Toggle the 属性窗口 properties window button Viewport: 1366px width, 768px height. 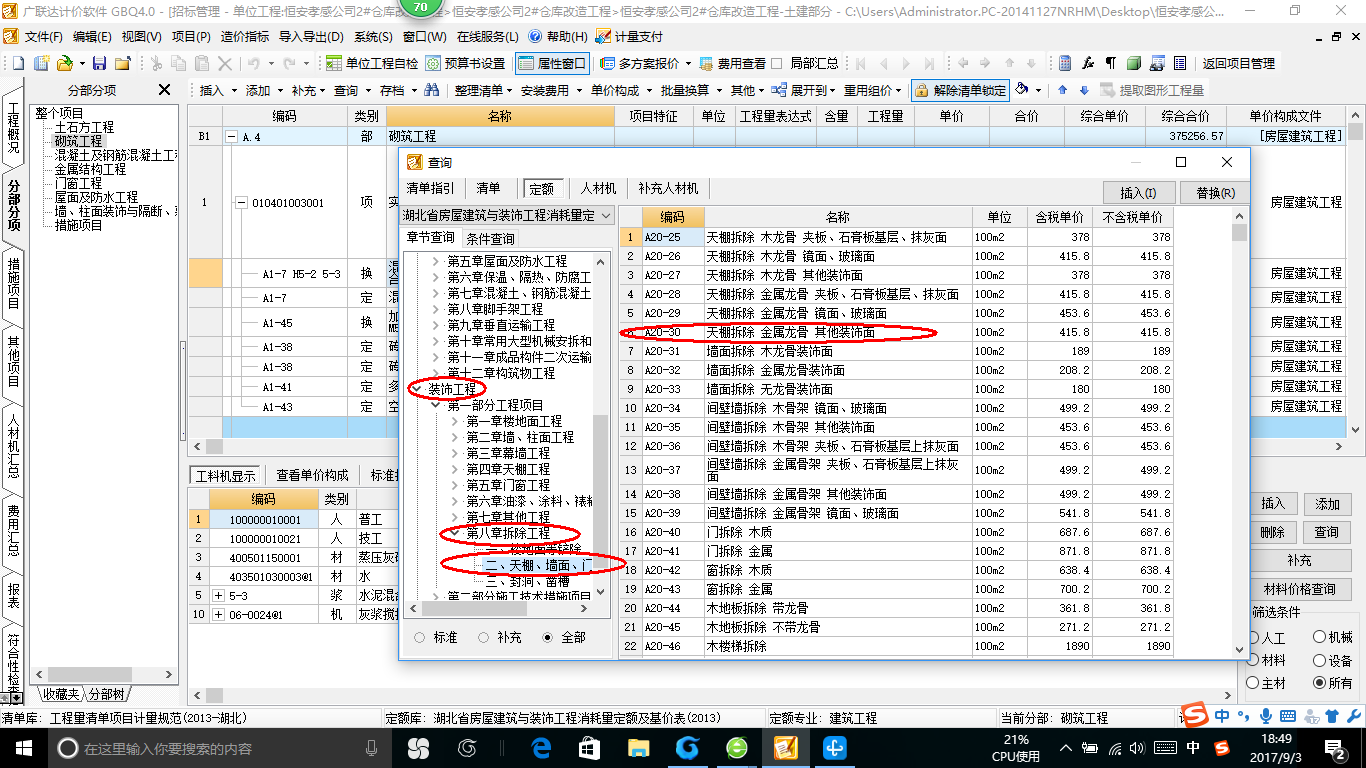(553, 63)
